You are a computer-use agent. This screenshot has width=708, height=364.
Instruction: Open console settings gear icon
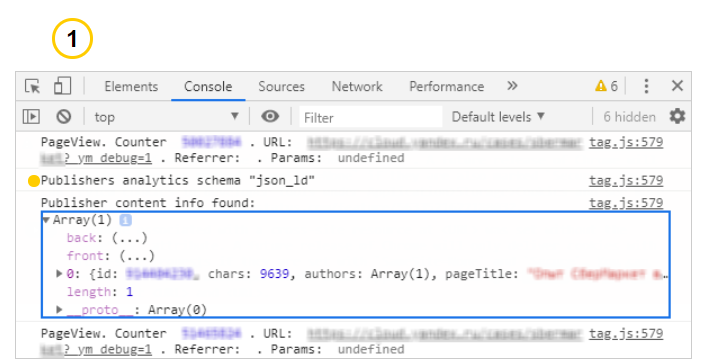tap(677, 117)
